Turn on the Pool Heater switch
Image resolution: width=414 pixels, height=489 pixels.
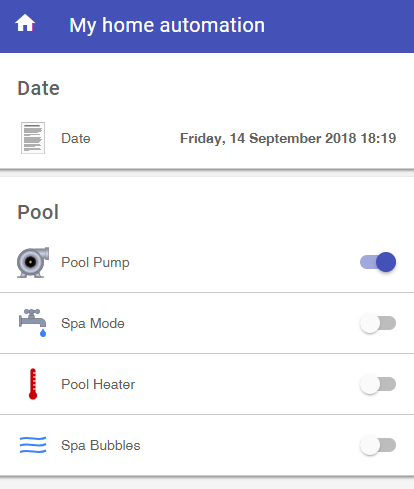pos(378,384)
